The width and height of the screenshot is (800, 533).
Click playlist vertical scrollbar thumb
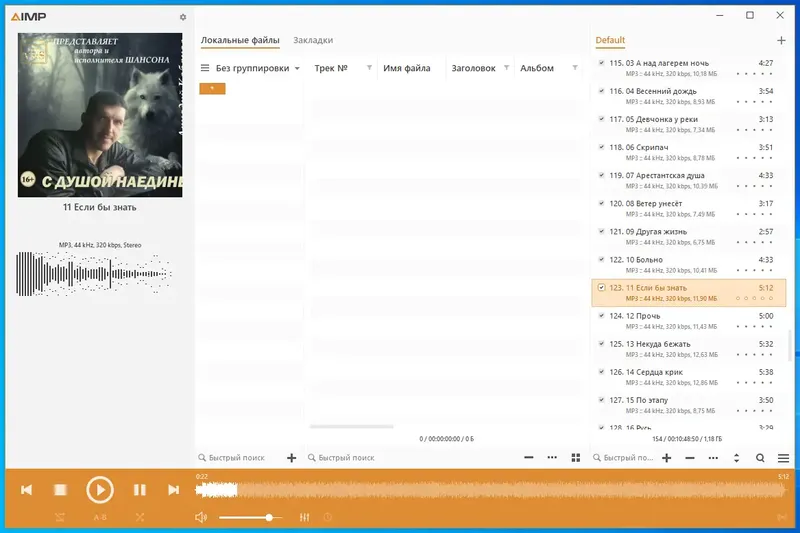click(x=790, y=345)
